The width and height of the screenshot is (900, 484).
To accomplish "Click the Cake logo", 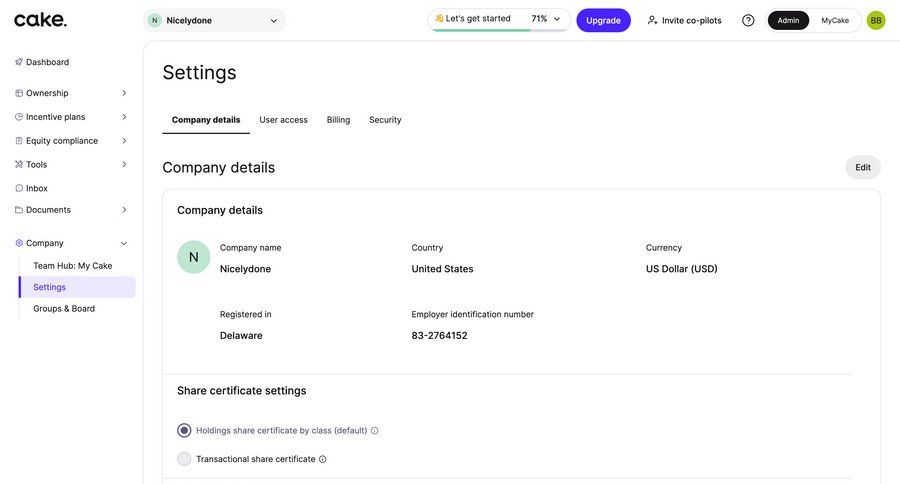I will 40,20.
